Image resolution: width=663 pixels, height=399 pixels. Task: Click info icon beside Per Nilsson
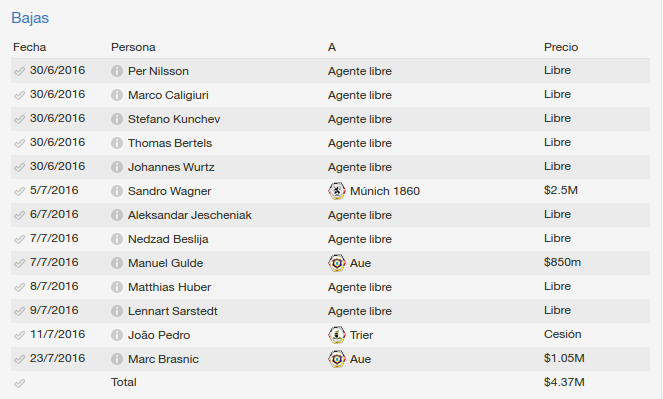[x=117, y=71]
